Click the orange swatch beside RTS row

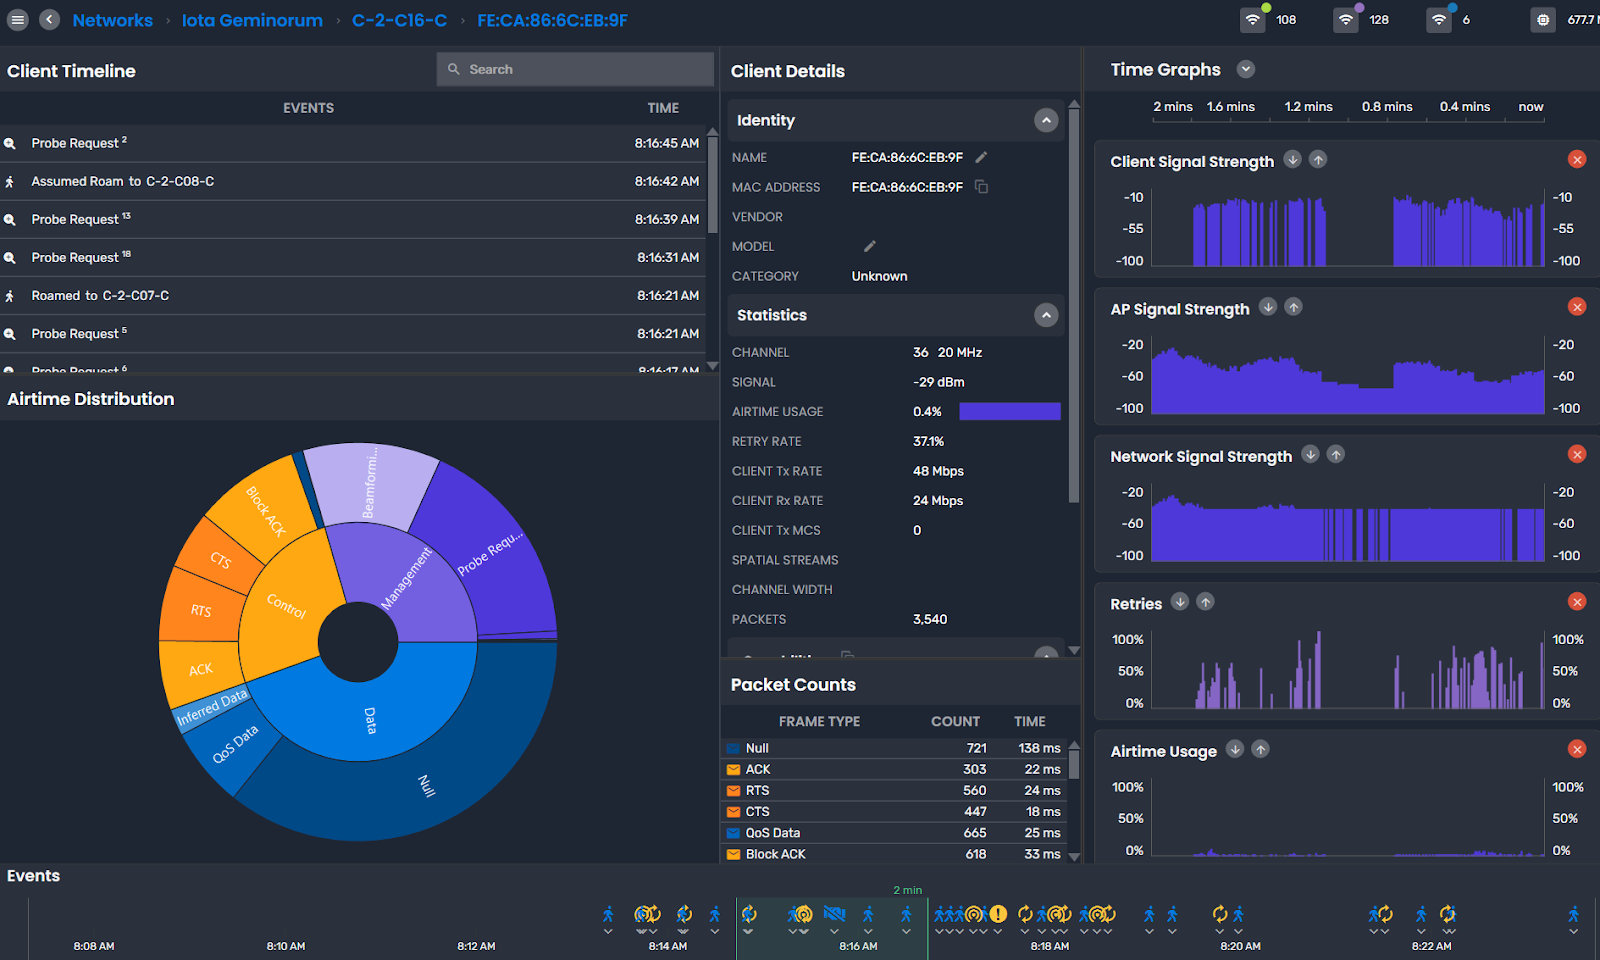click(733, 791)
